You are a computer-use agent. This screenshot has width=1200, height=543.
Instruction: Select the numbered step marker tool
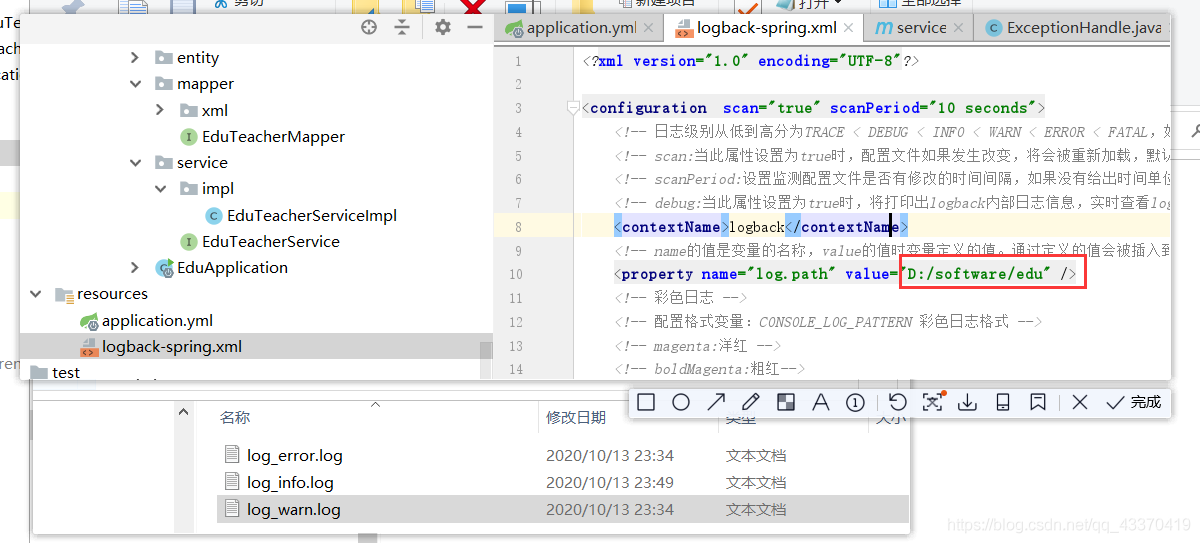(855, 402)
